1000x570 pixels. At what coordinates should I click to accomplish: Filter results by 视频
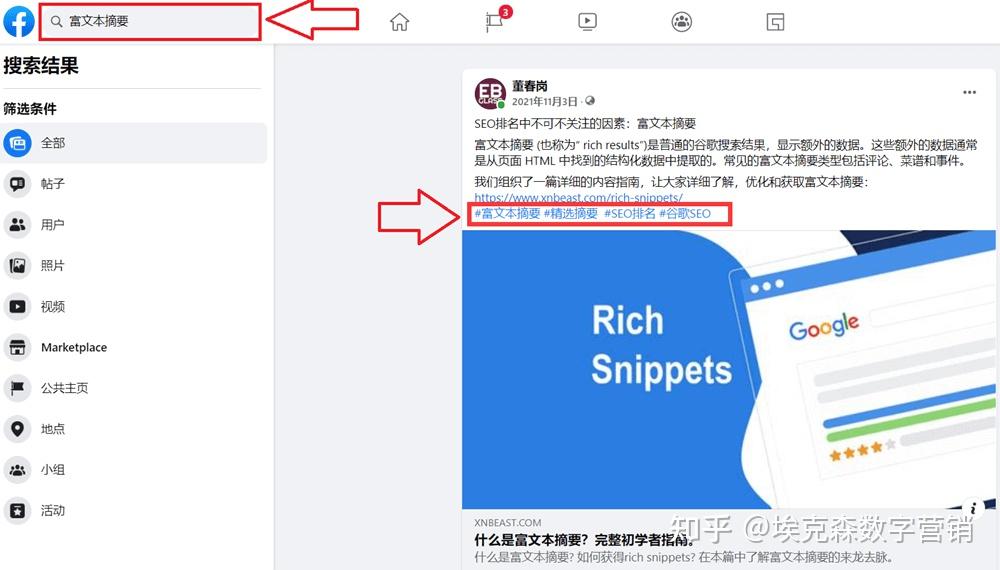tap(134, 306)
